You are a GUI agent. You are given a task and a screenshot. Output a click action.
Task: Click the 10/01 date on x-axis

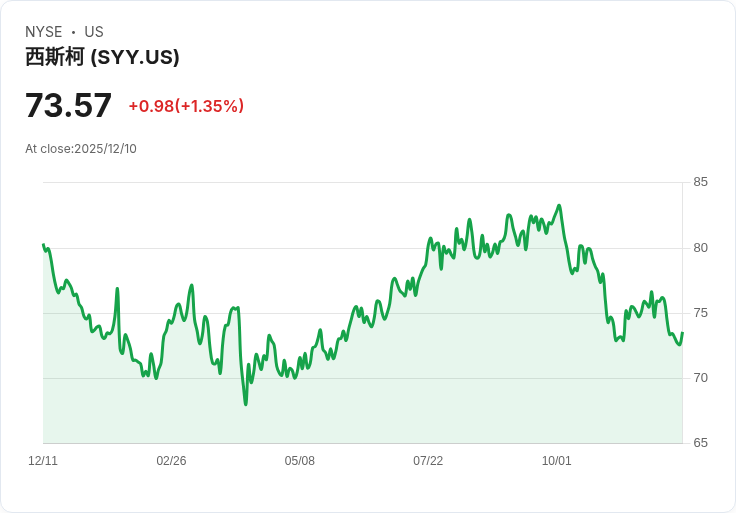point(556,461)
